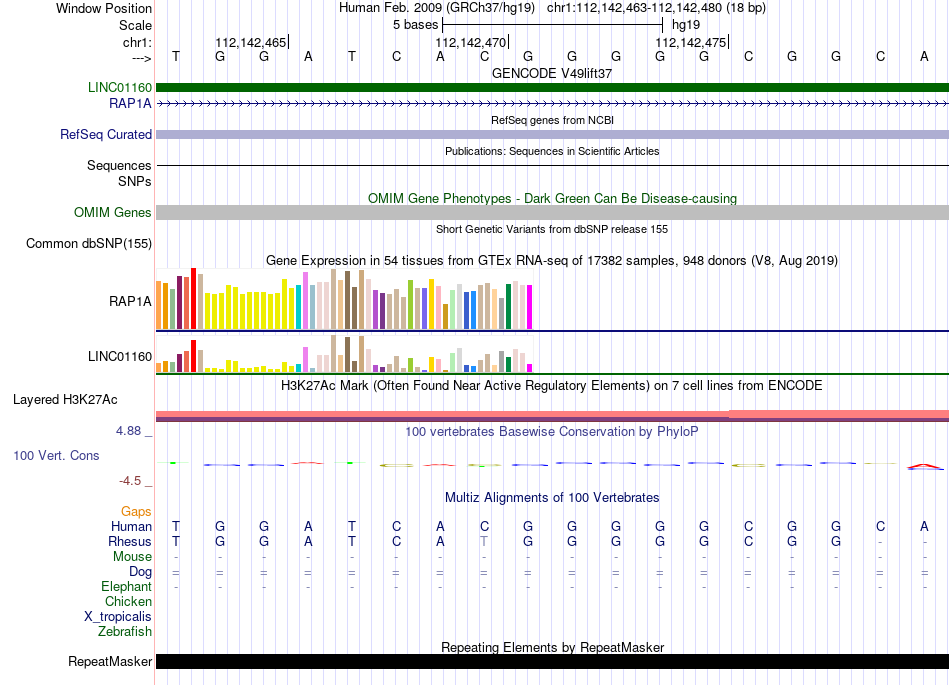Click the Common dbSNP(155) track label

click(x=88, y=243)
